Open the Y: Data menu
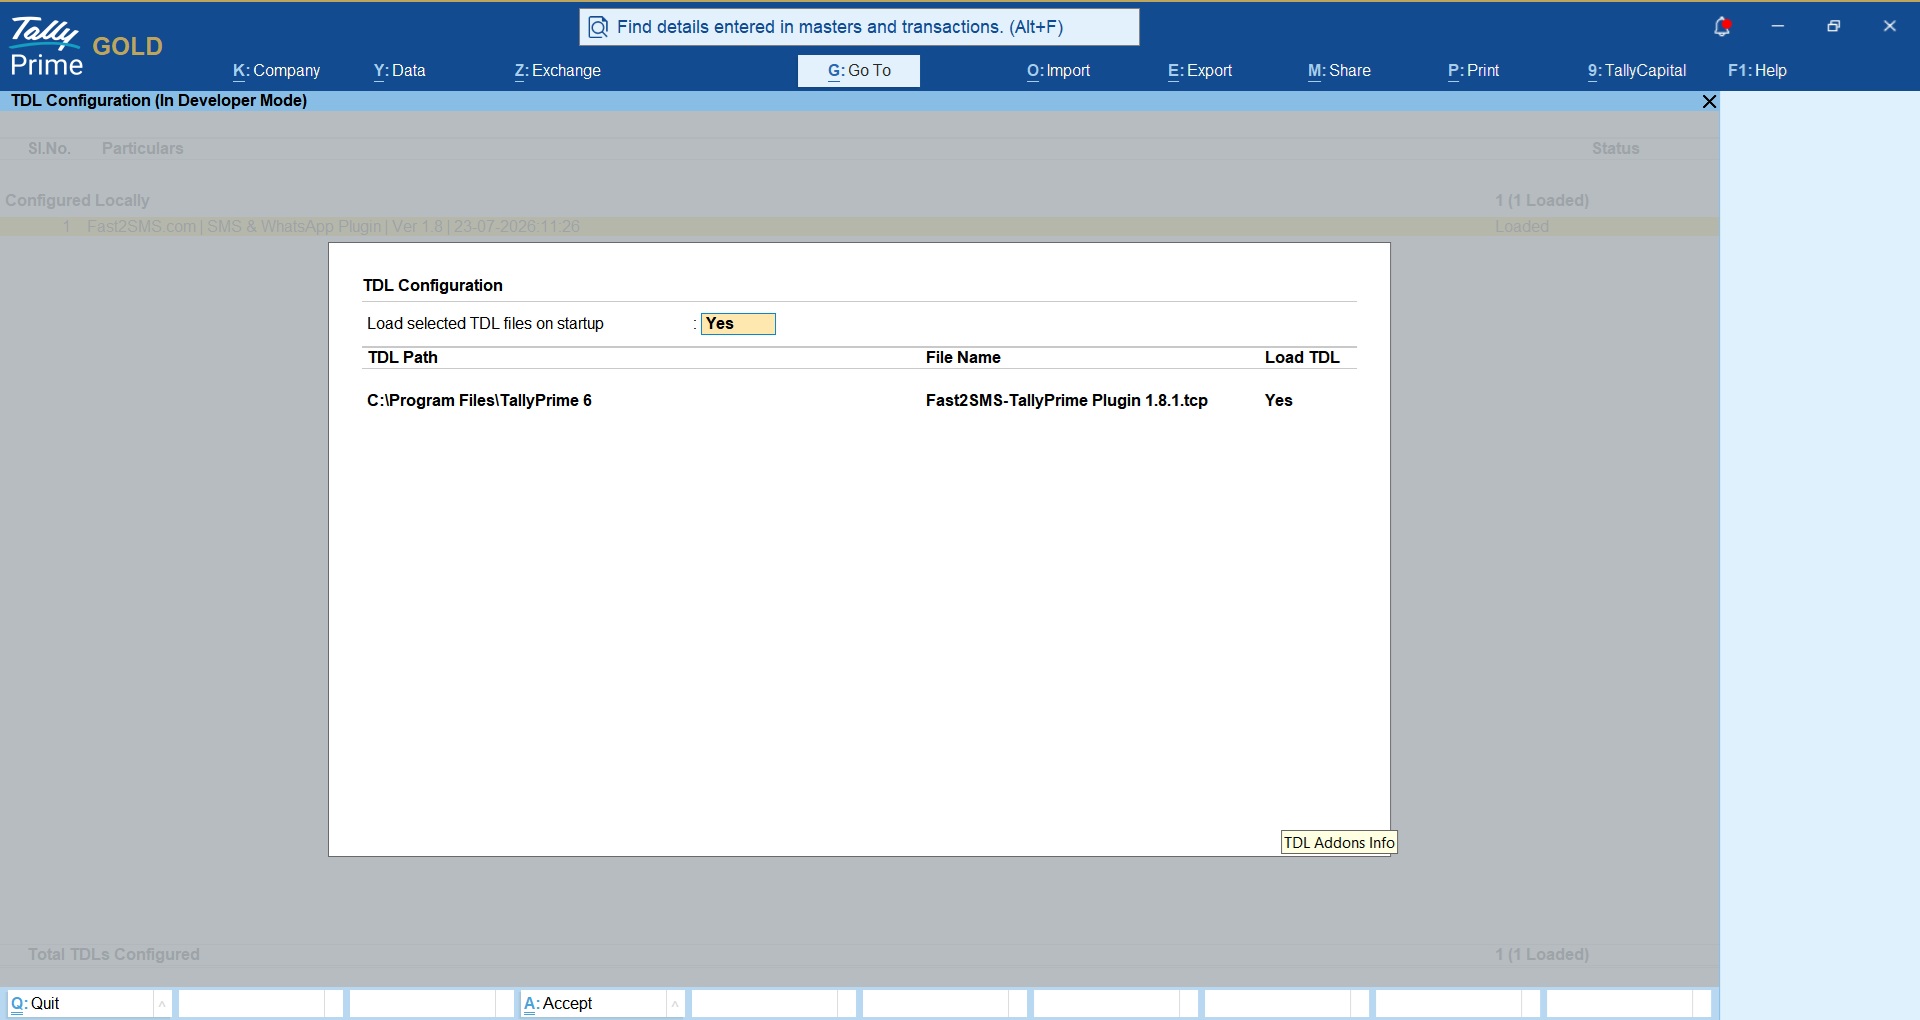 pos(399,71)
